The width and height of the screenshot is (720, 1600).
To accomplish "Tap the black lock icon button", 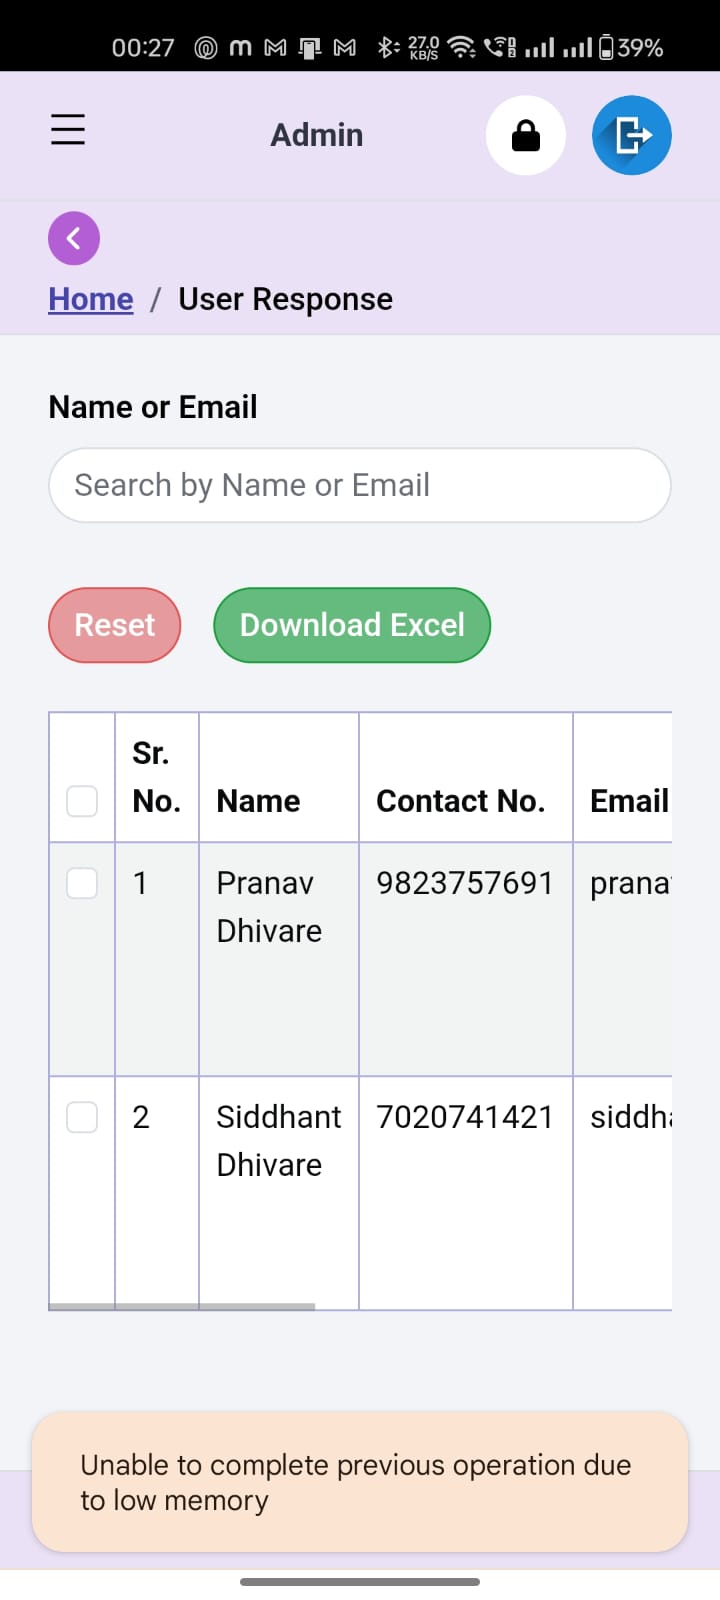I will pyautogui.click(x=526, y=135).
